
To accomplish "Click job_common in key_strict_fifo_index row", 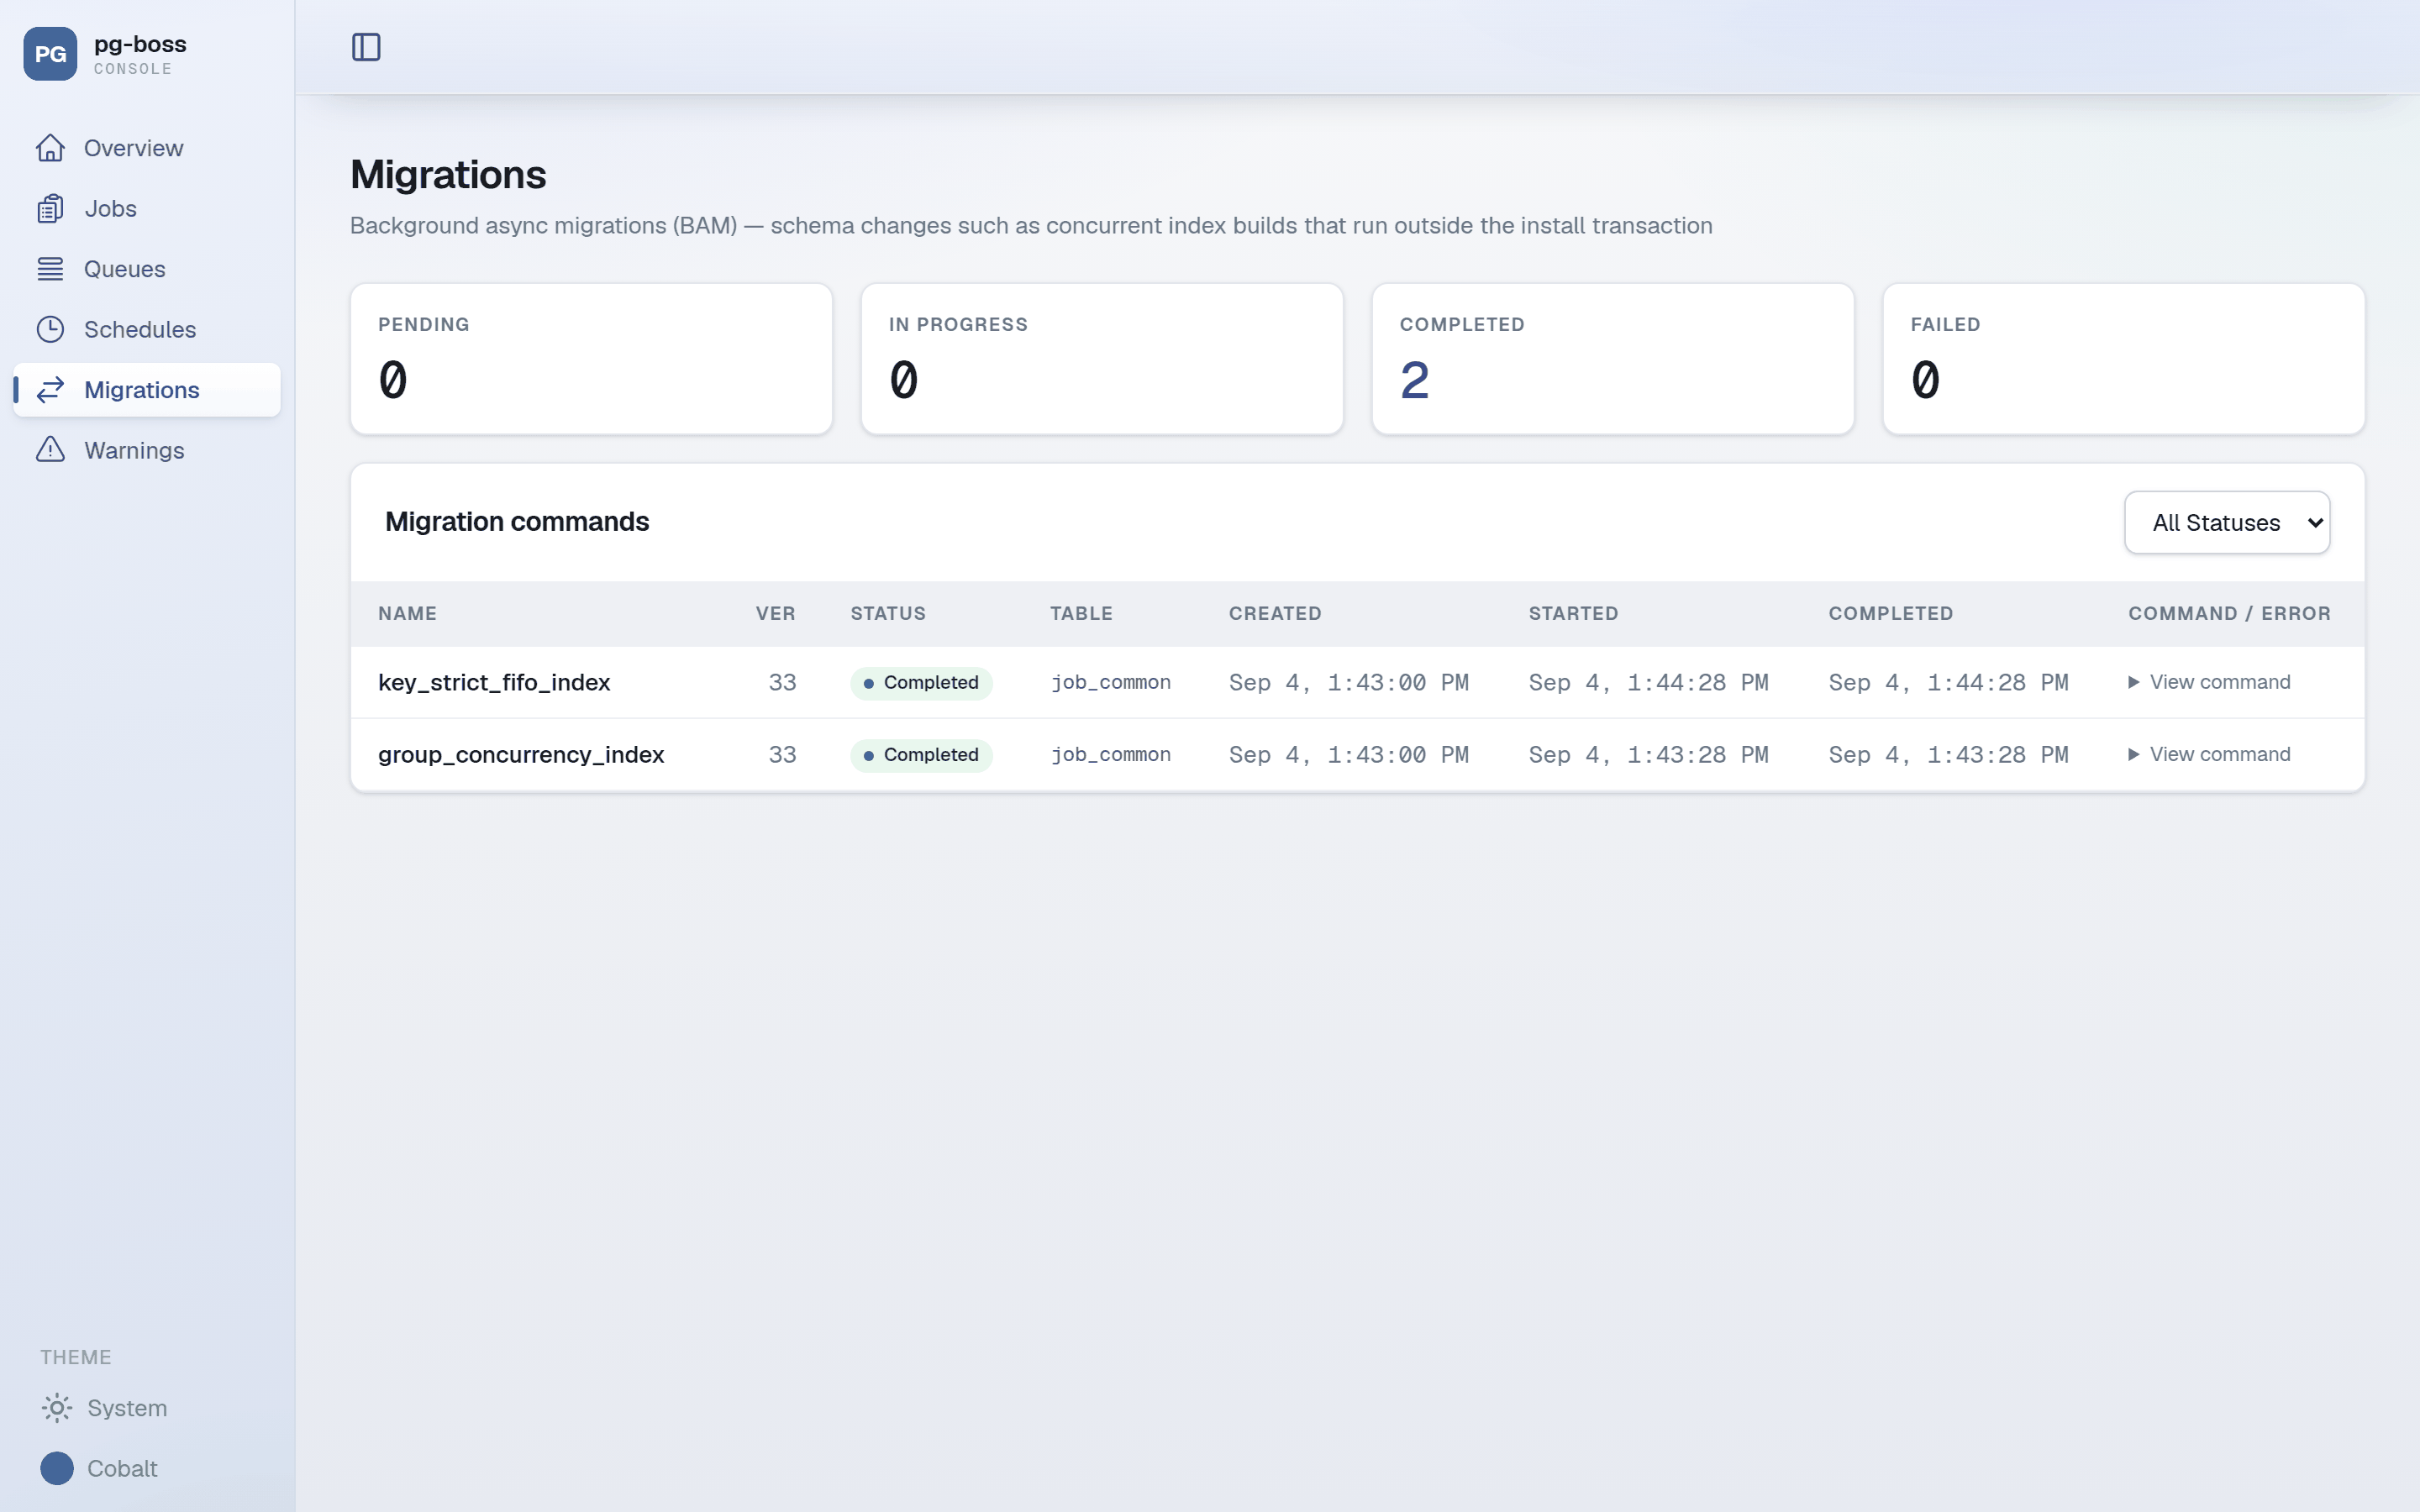I will 1110,682.
